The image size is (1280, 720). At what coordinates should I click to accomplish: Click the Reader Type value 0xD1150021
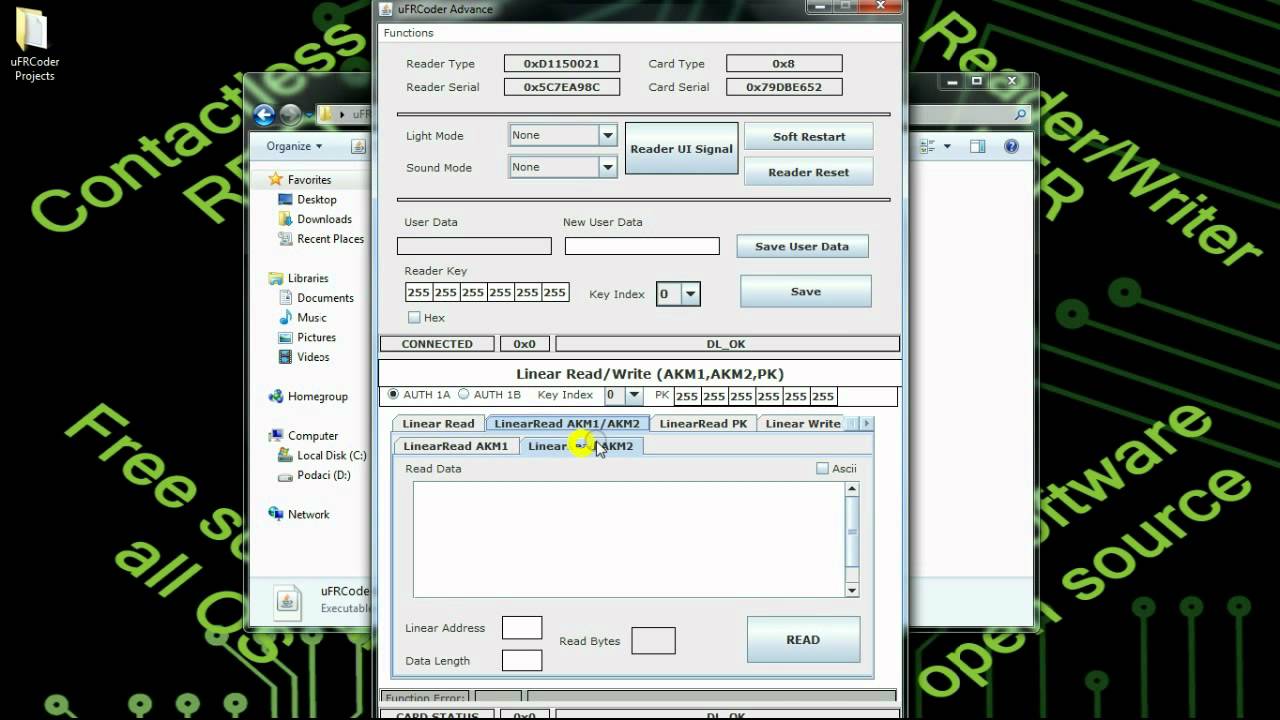click(562, 63)
